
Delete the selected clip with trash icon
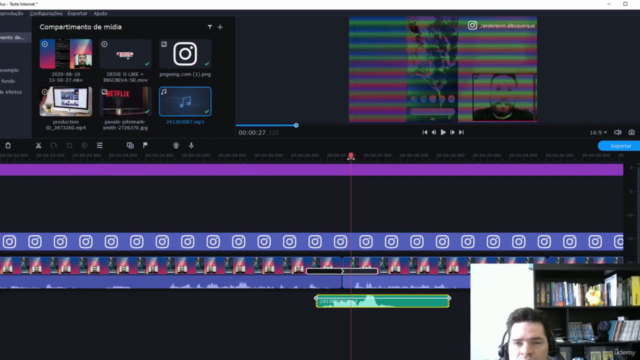coord(8,145)
